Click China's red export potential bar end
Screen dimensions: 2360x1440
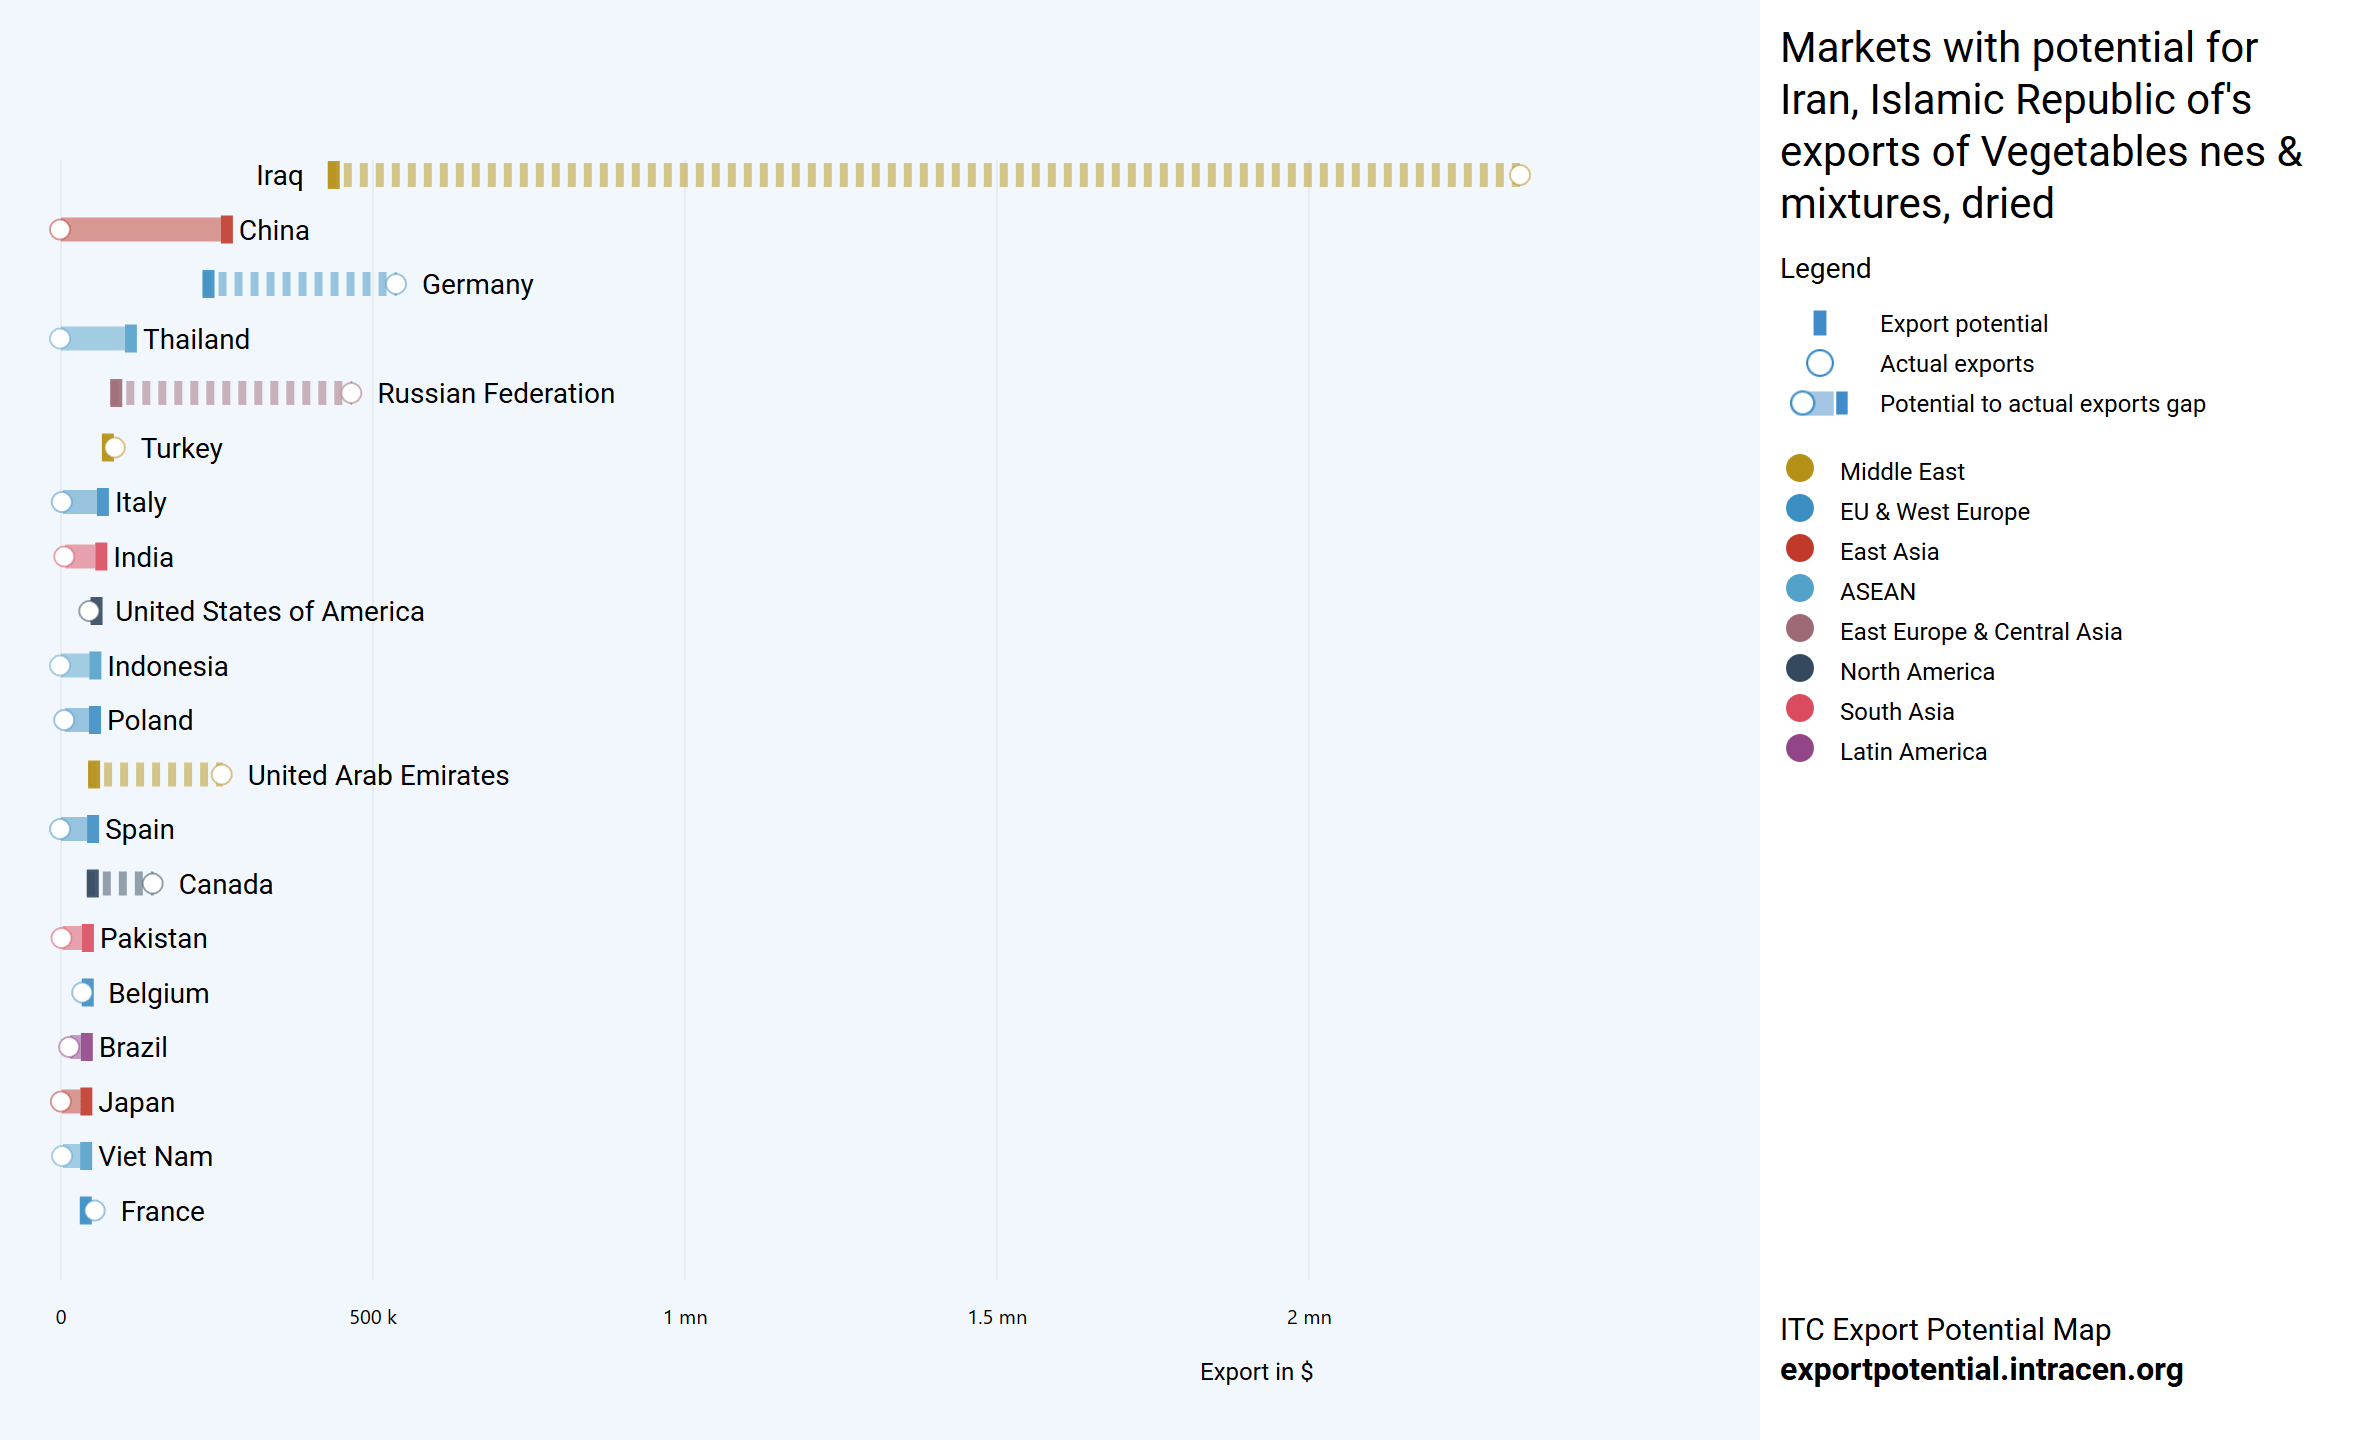tap(227, 230)
